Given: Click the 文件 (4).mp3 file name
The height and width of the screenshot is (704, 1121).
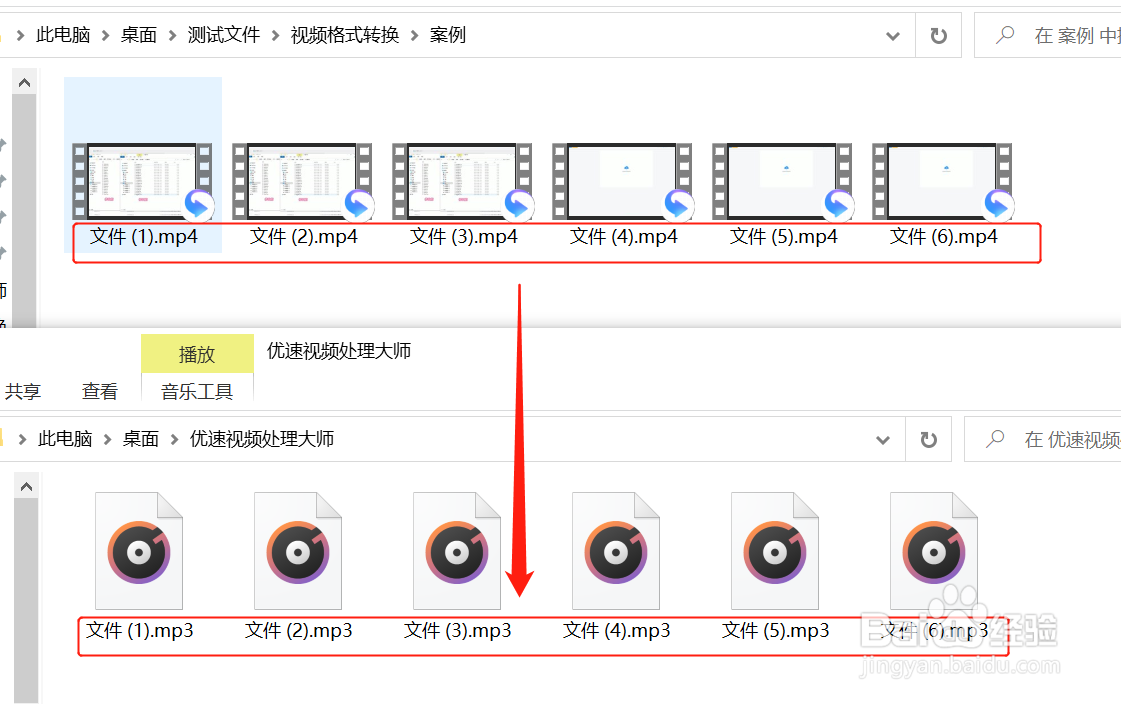Looking at the screenshot, I should [616, 630].
